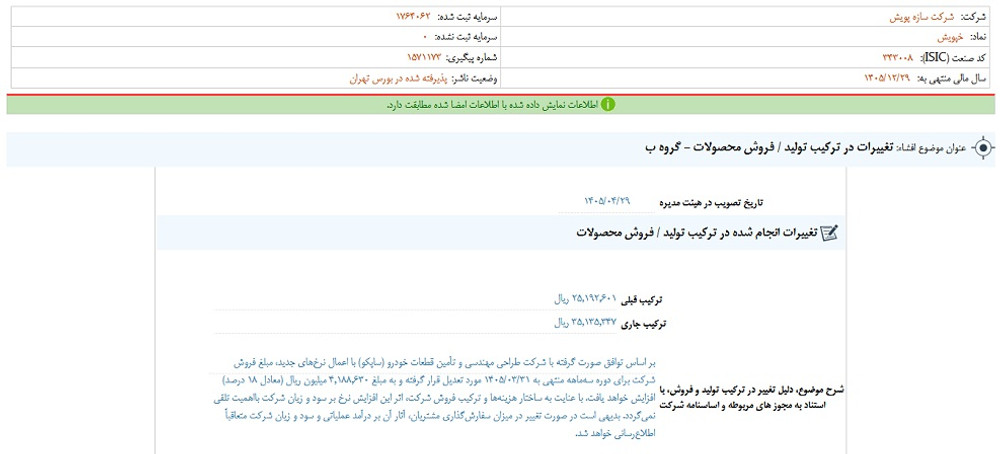The width and height of the screenshot is (1000, 454).
Task: Click the ترکیب جاری label
Action: click(x=644, y=324)
